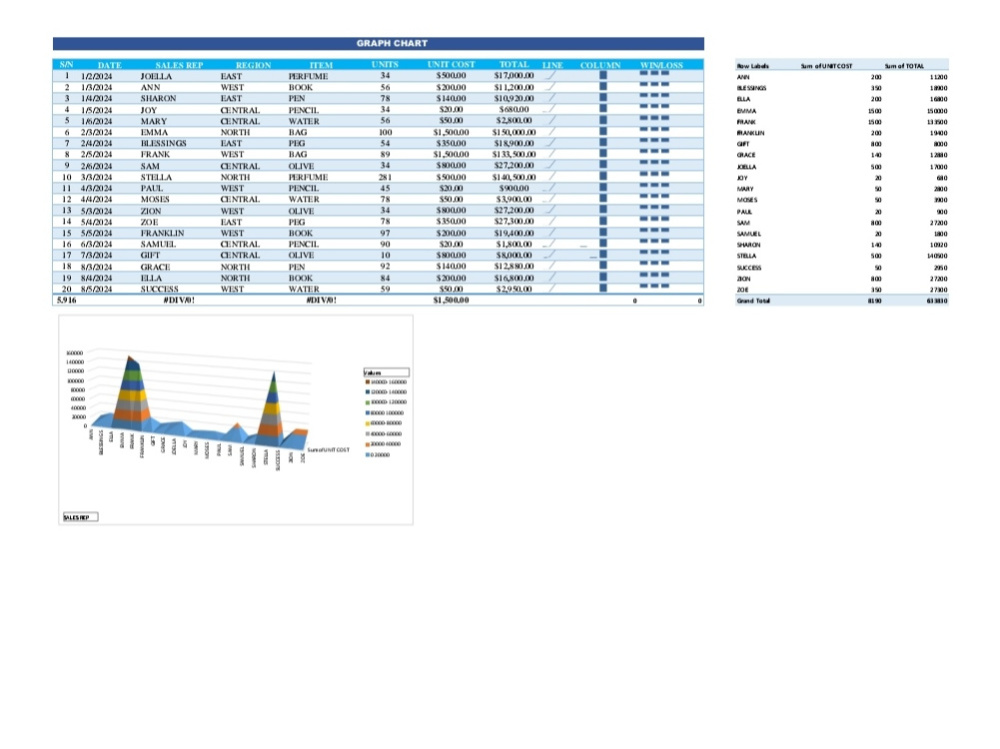This screenshot has height=749, width=1000.
Task: Click the 60000-80000 yellow legend swatch
Action: 367,424
